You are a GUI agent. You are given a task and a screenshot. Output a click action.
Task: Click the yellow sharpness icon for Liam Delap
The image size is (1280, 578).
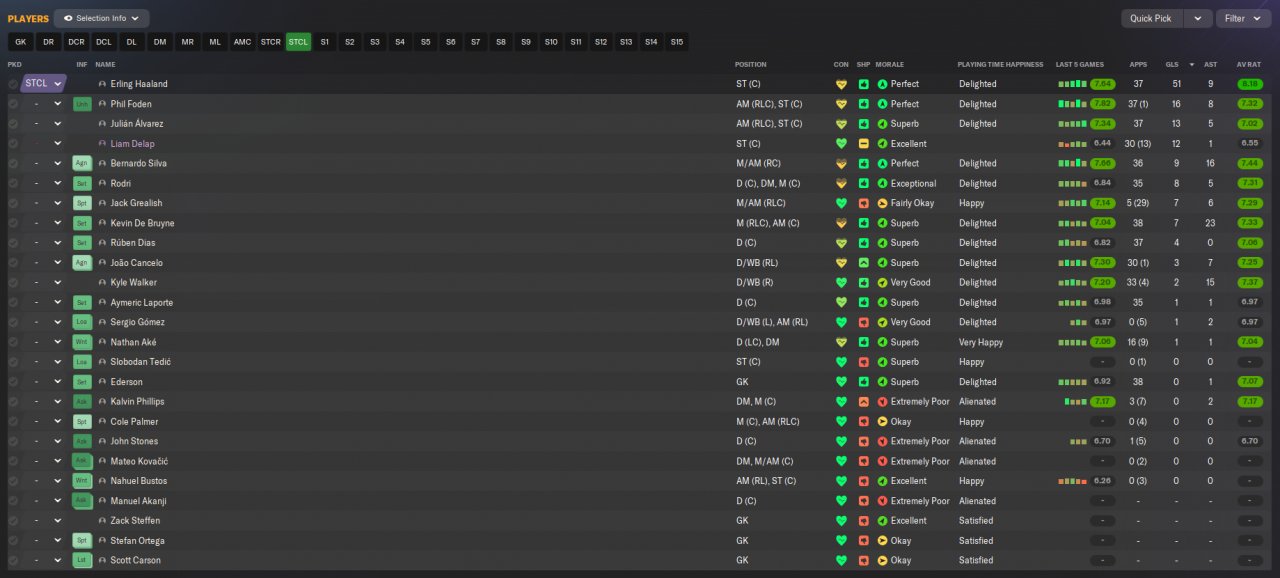[863, 144]
